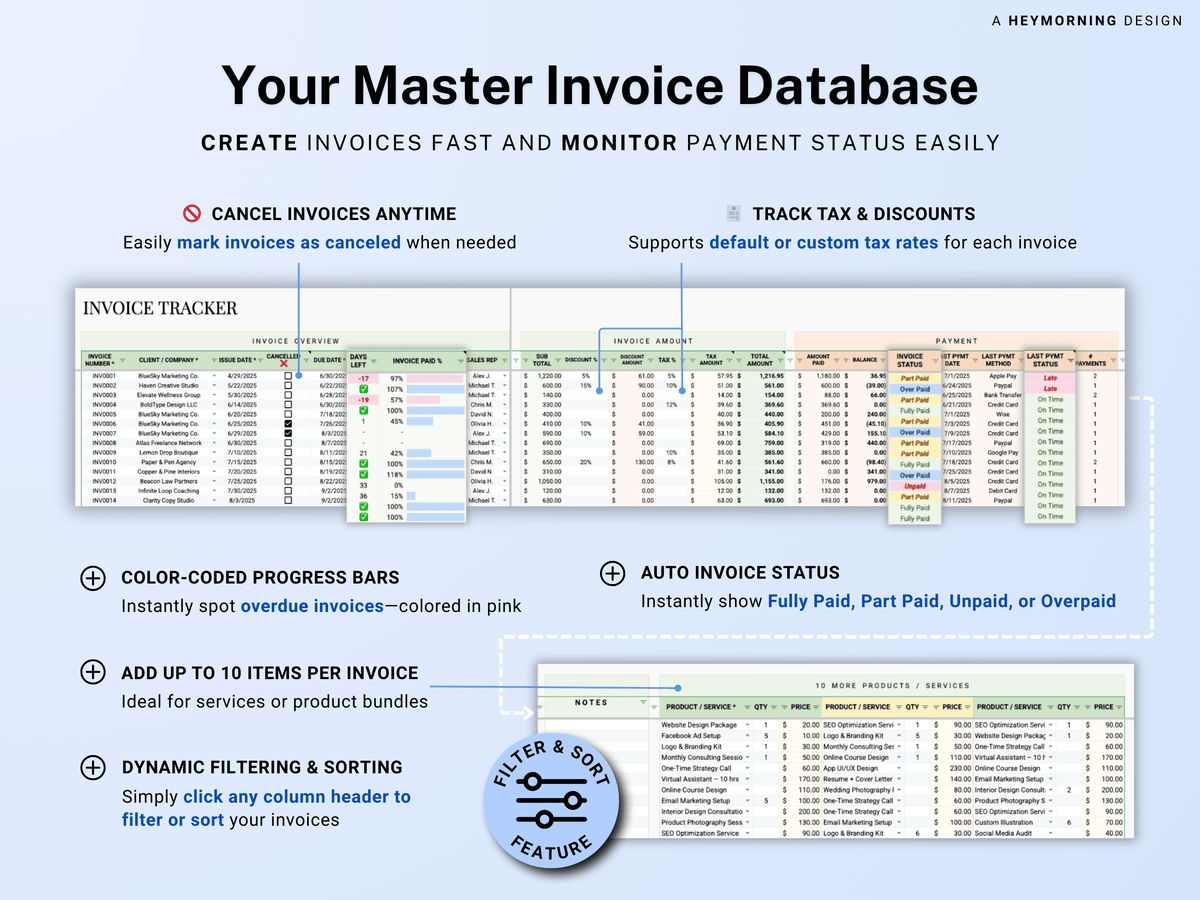The width and height of the screenshot is (1200, 900).
Task: Click the filter icon on Total Amount header
Action: [x=780, y=360]
